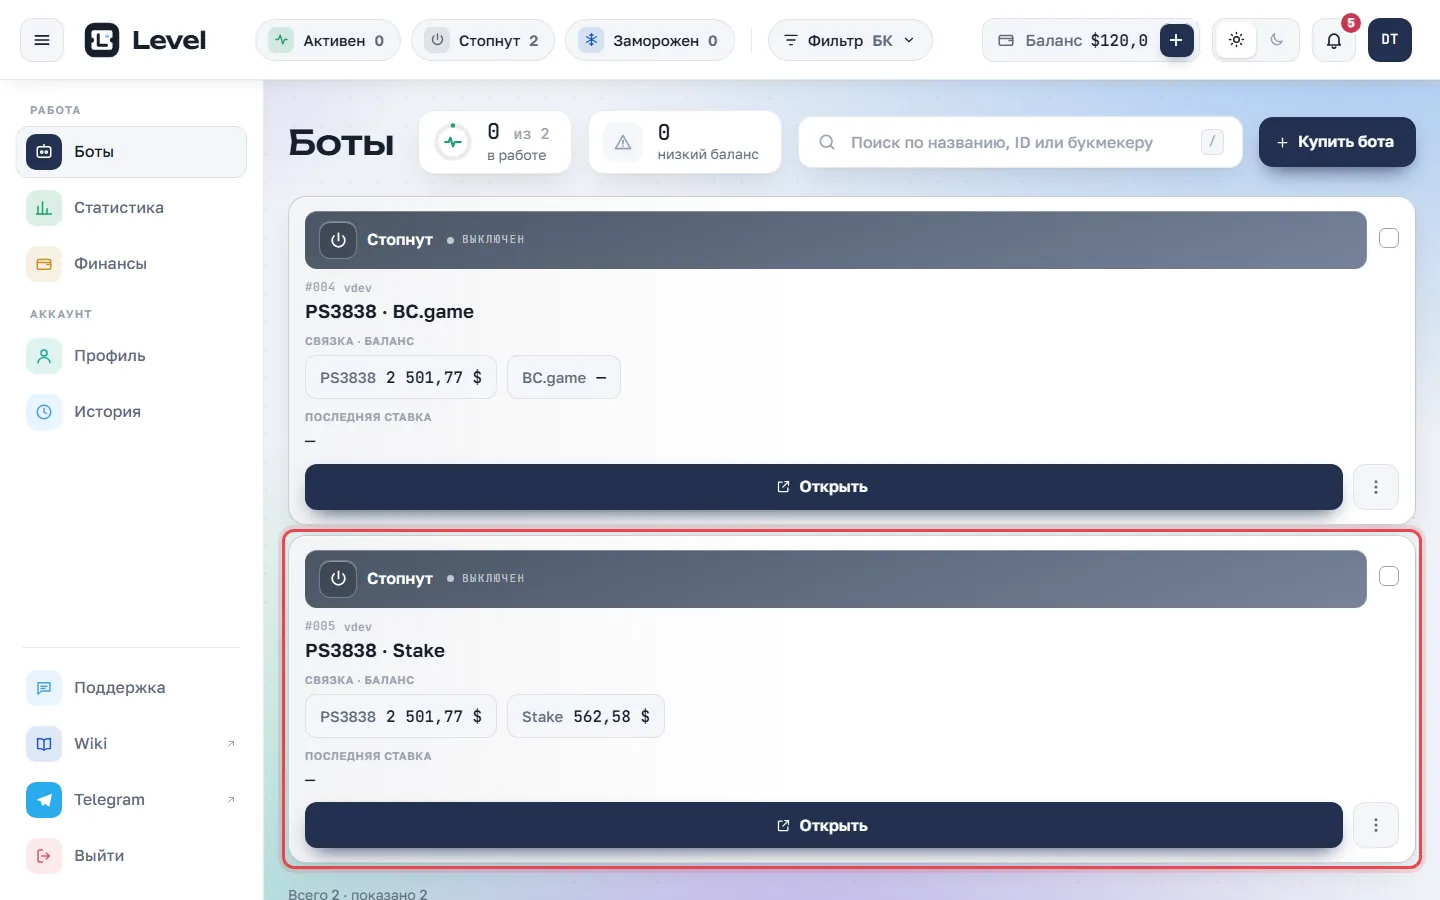
Task: Click the Статистика bar chart icon
Action: [x=44, y=208]
